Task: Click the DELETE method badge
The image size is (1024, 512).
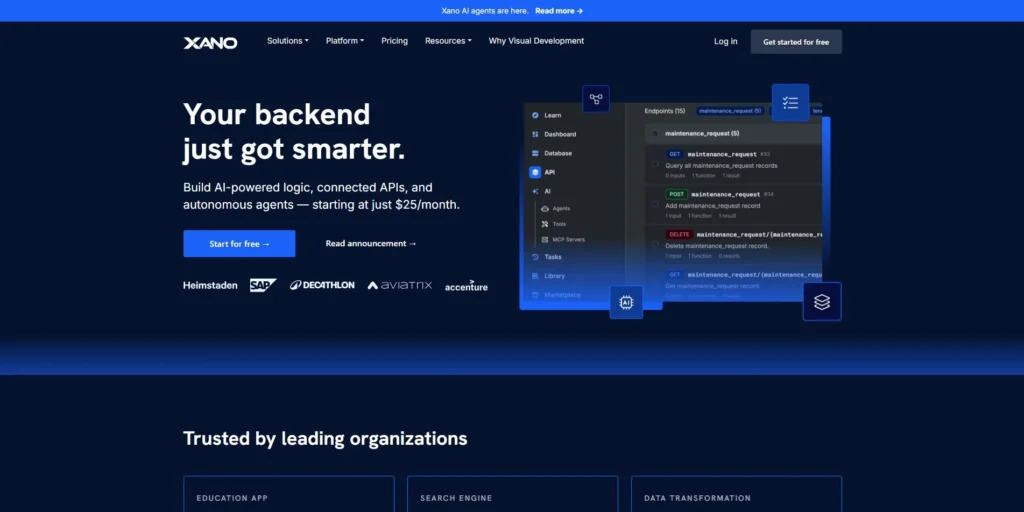Action: (679, 234)
